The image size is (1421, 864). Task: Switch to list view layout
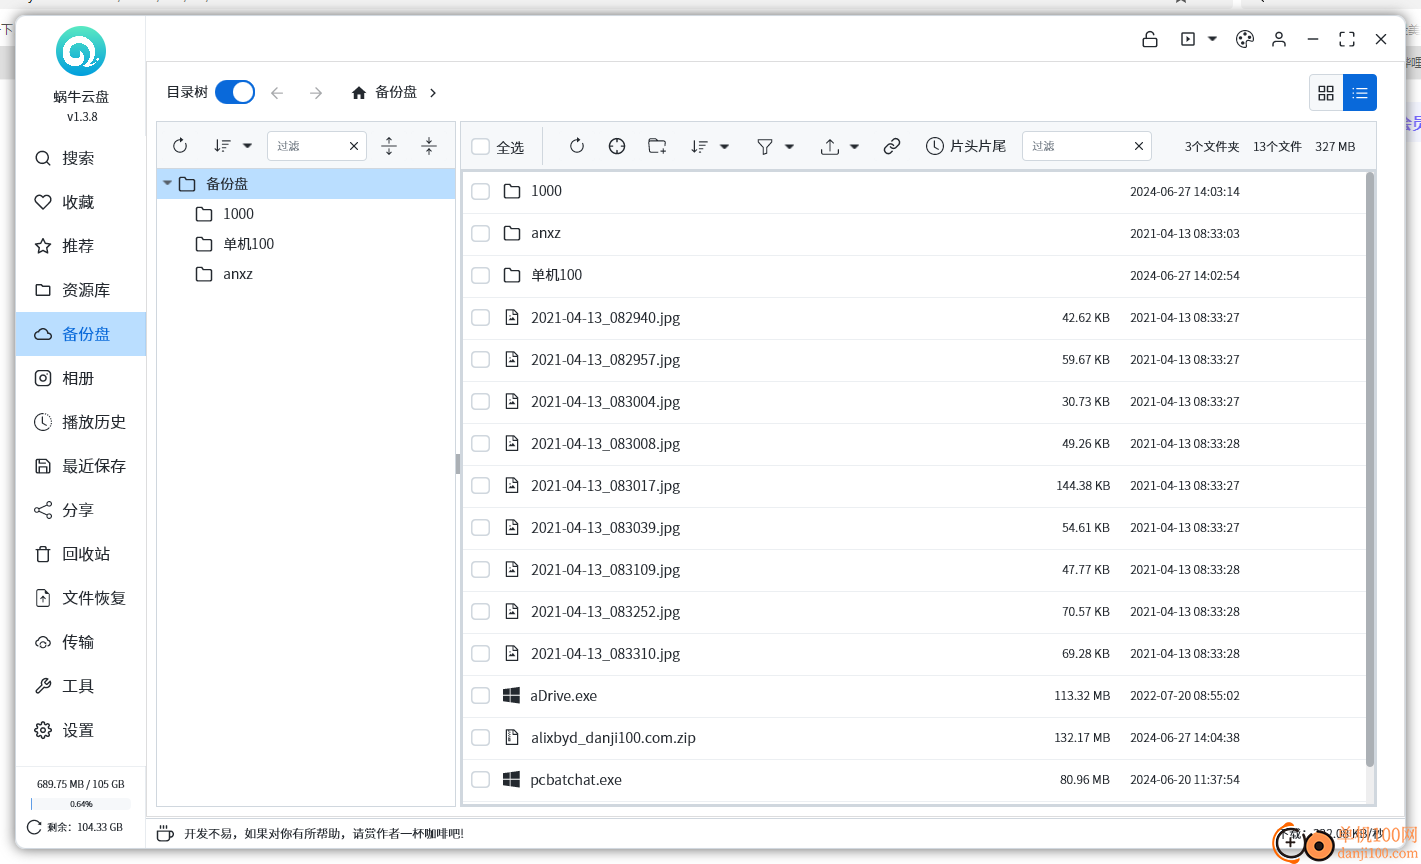point(1360,93)
